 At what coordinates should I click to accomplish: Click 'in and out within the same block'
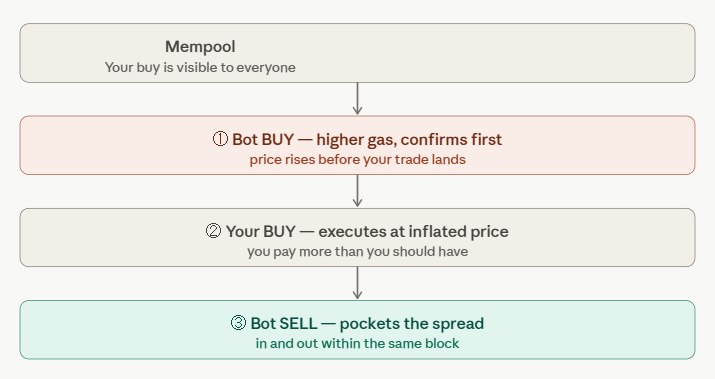point(358,343)
